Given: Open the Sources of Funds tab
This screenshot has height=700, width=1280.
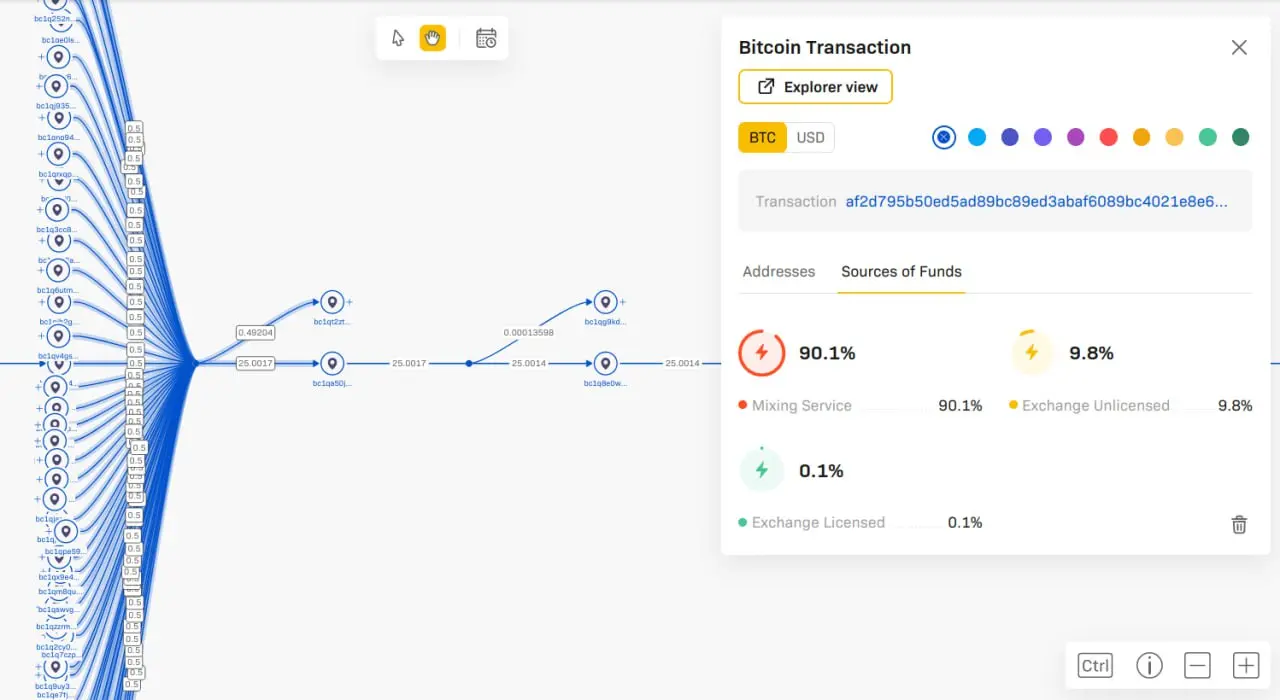Looking at the screenshot, I should coord(901,271).
